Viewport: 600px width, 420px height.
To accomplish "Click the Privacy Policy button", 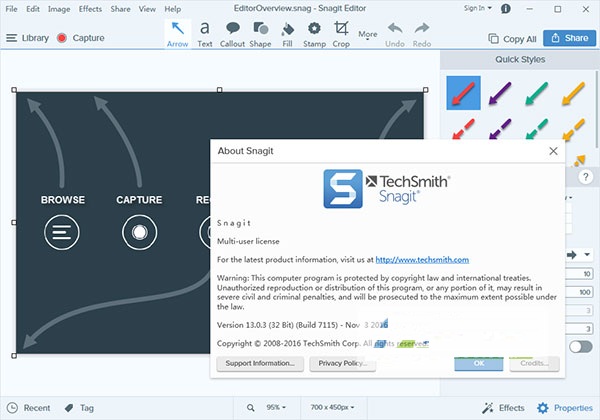I will [342, 364].
